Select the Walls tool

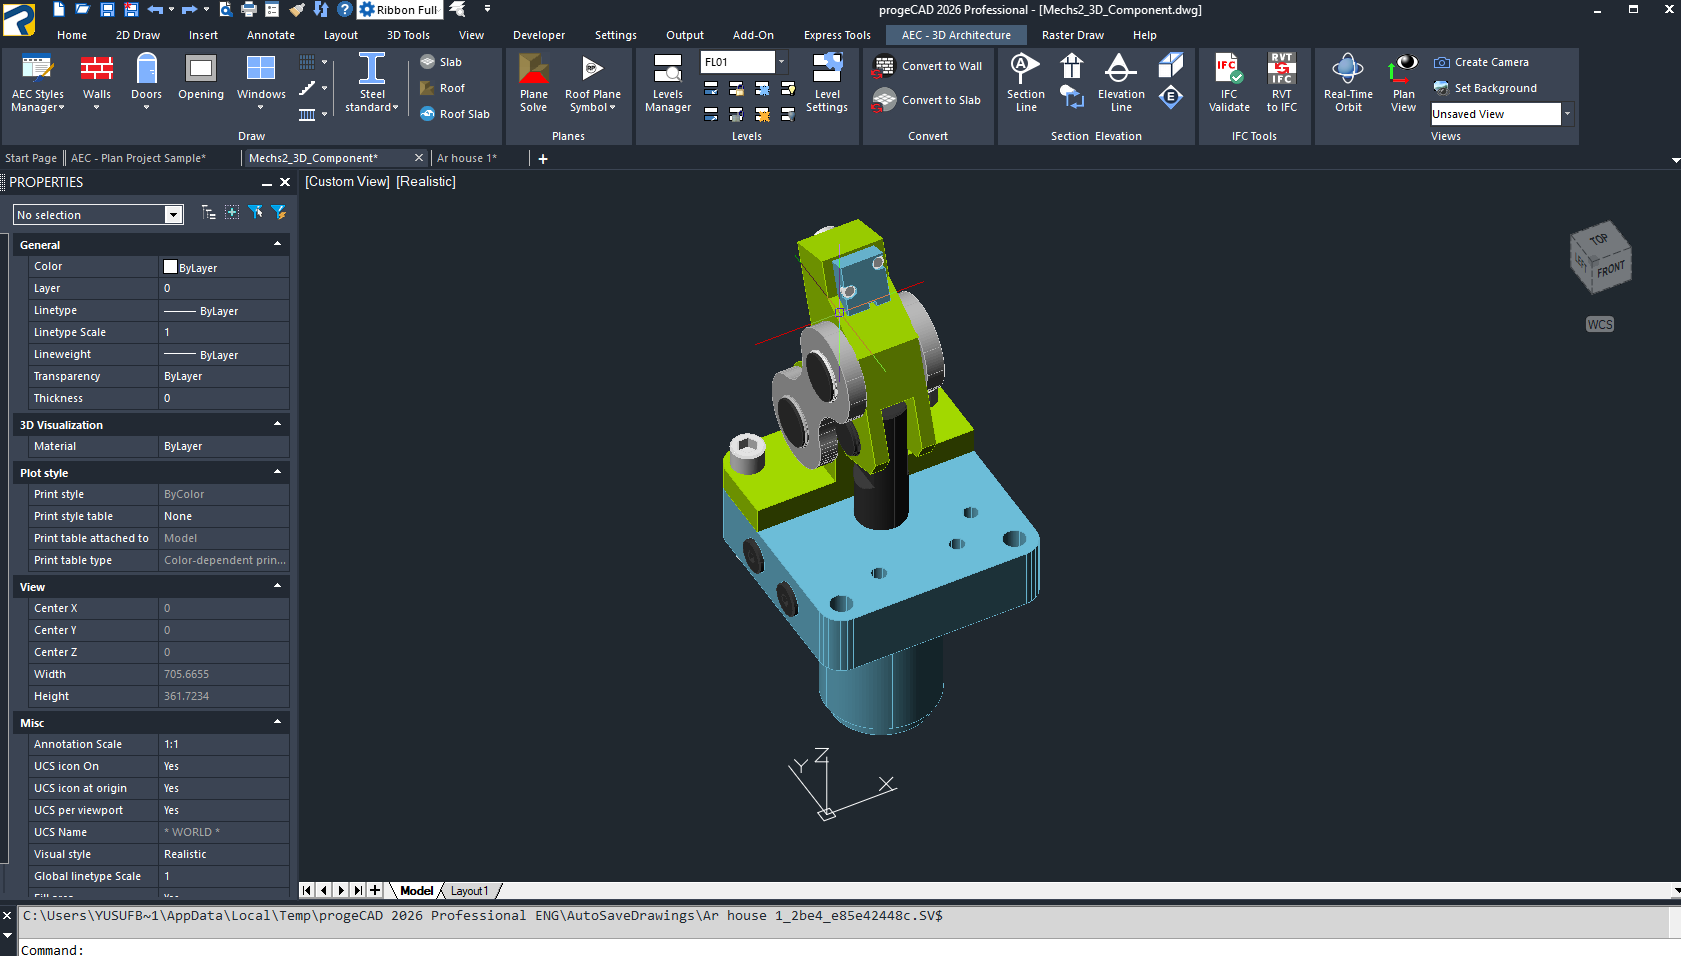coord(96,81)
